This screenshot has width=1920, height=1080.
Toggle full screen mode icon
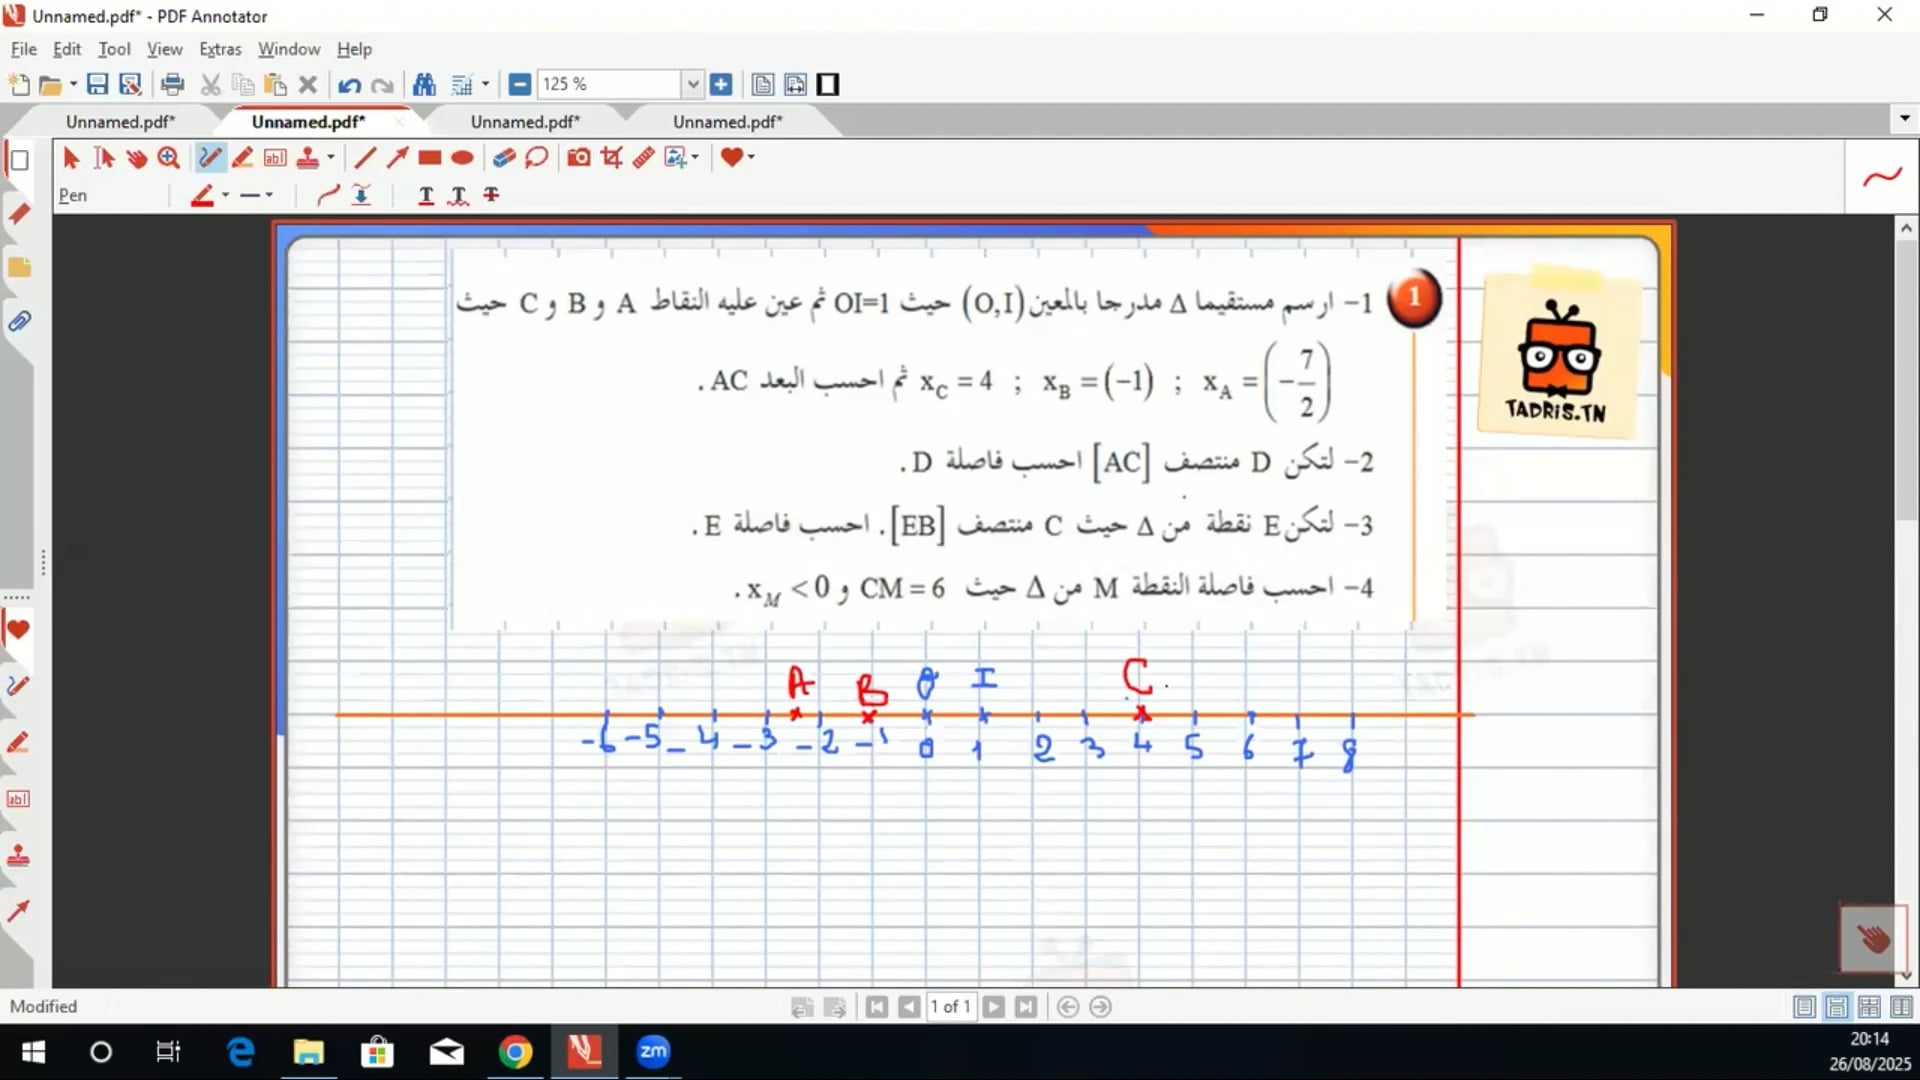click(x=828, y=85)
